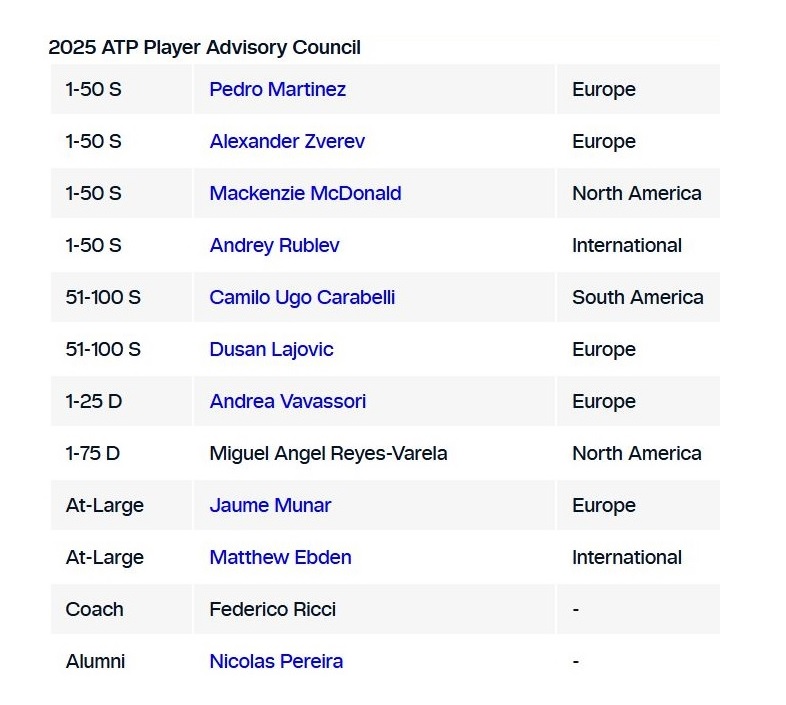The height and width of the screenshot is (705, 786).
Task: Select the 1-25 D ranking cell
Action: (x=92, y=401)
